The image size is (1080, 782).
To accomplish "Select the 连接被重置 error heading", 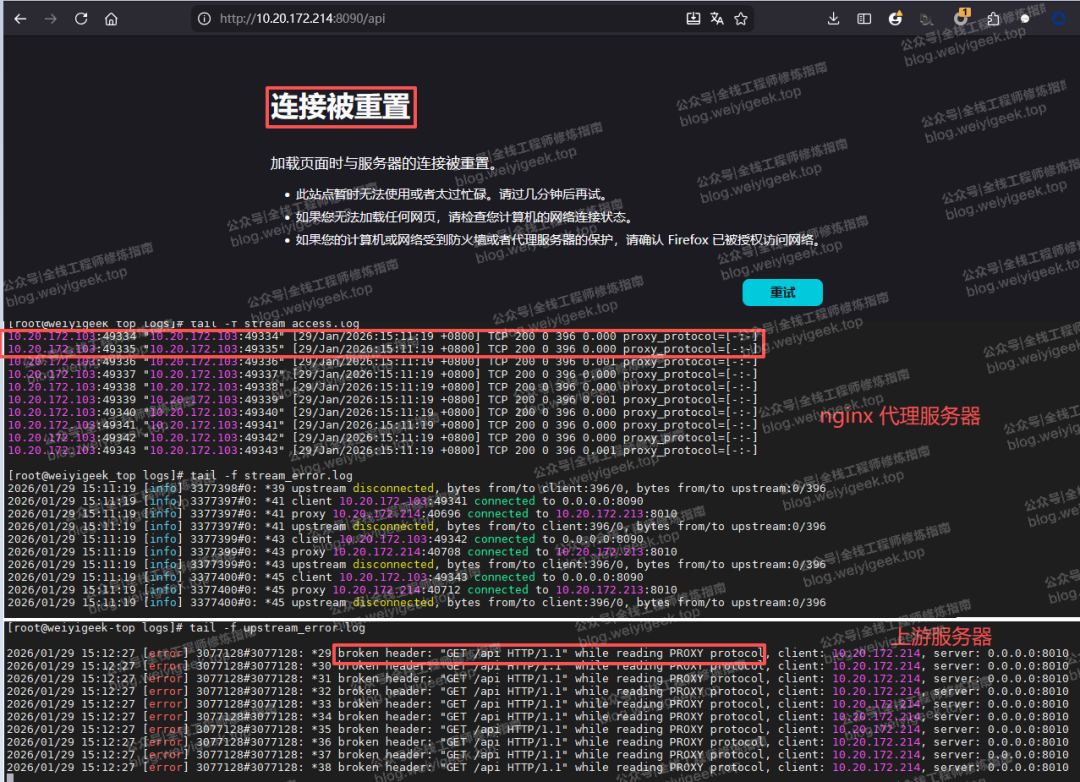I will 341,107.
